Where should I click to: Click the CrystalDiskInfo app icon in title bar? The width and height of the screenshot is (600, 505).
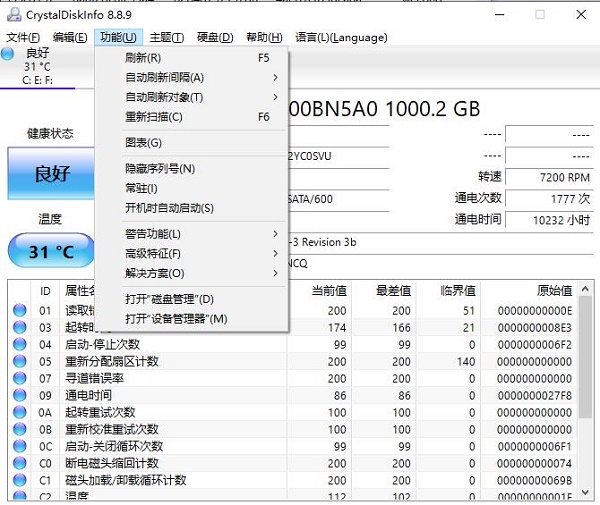(14, 15)
